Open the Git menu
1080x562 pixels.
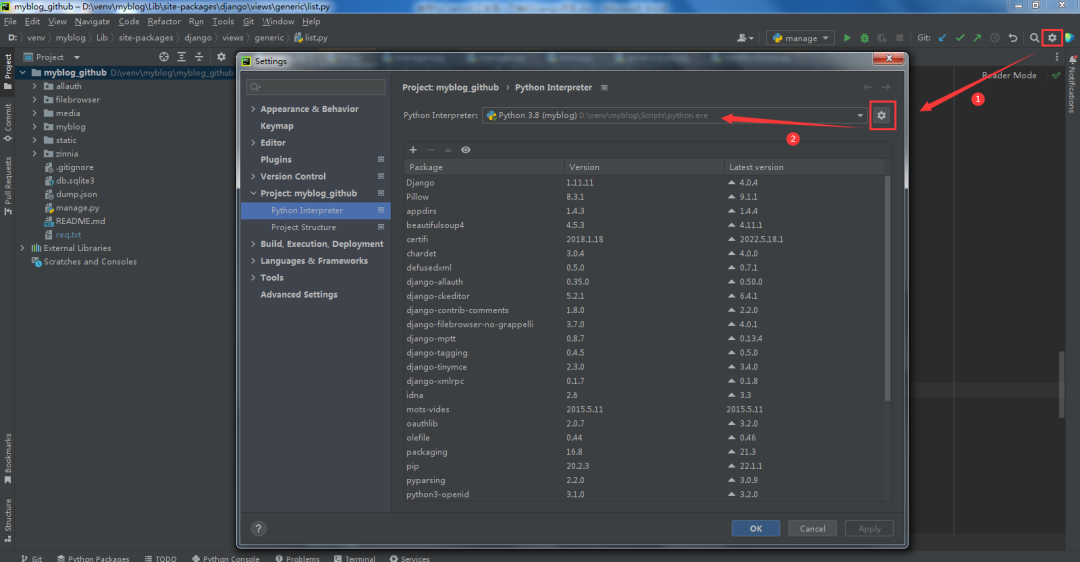point(249,21)
